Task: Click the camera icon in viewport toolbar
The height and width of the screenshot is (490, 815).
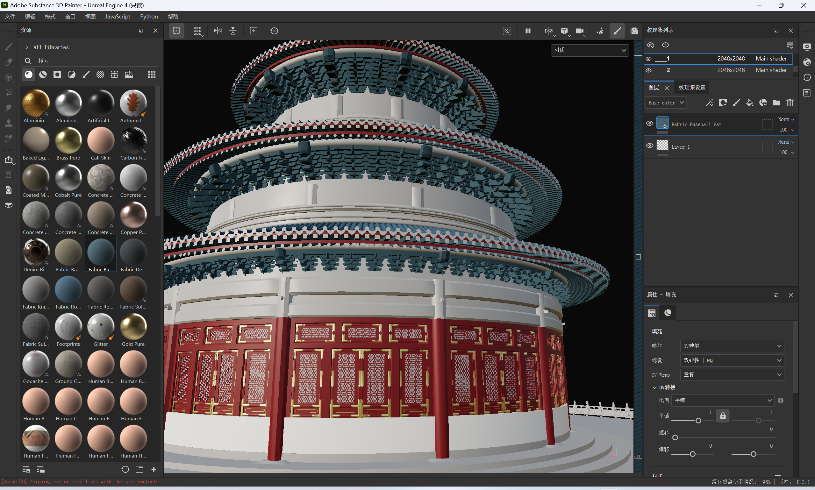Action: pyautogui.click(x=580, y=31)
